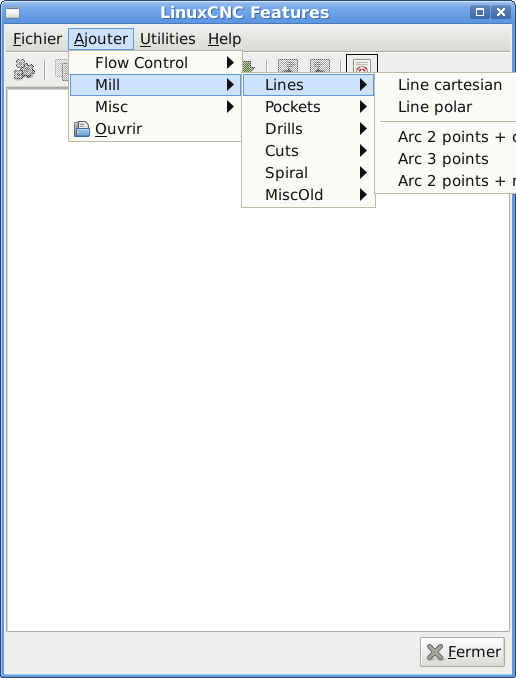Click the X icon on Fermer button
The width and height of the screenshot is (516, 678).
point(435,652)
